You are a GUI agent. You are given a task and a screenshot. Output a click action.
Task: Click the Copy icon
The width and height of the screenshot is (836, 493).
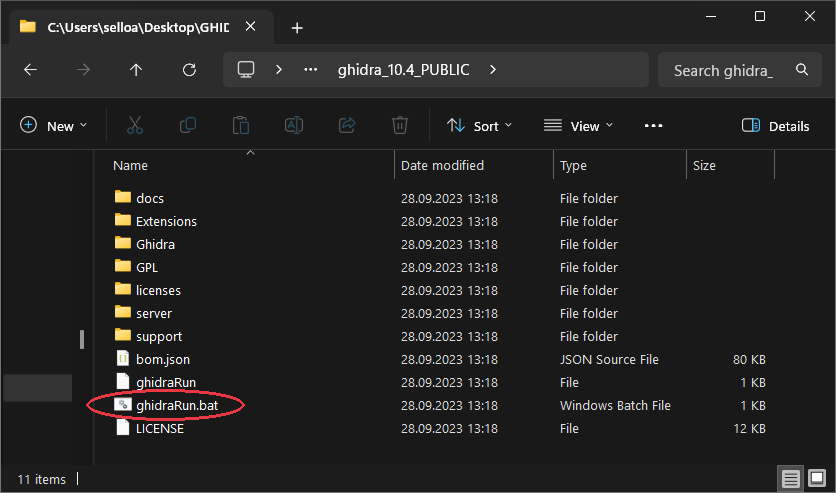coord(188,126)
